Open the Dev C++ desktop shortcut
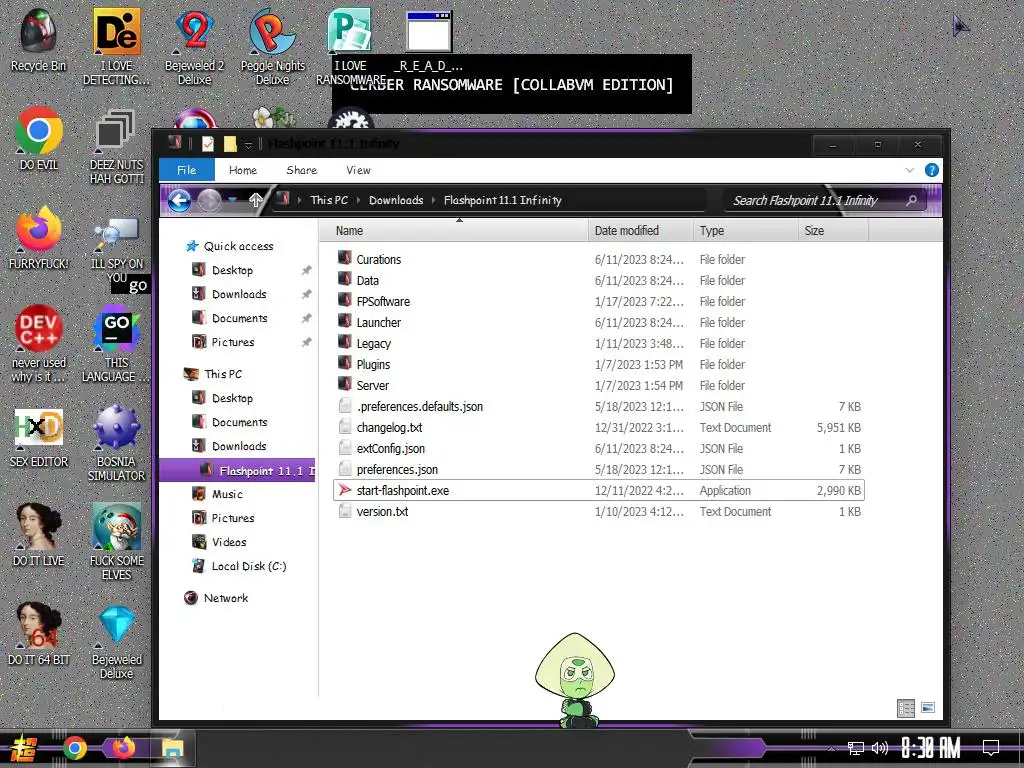1024x768 pixels. point(38,344)
